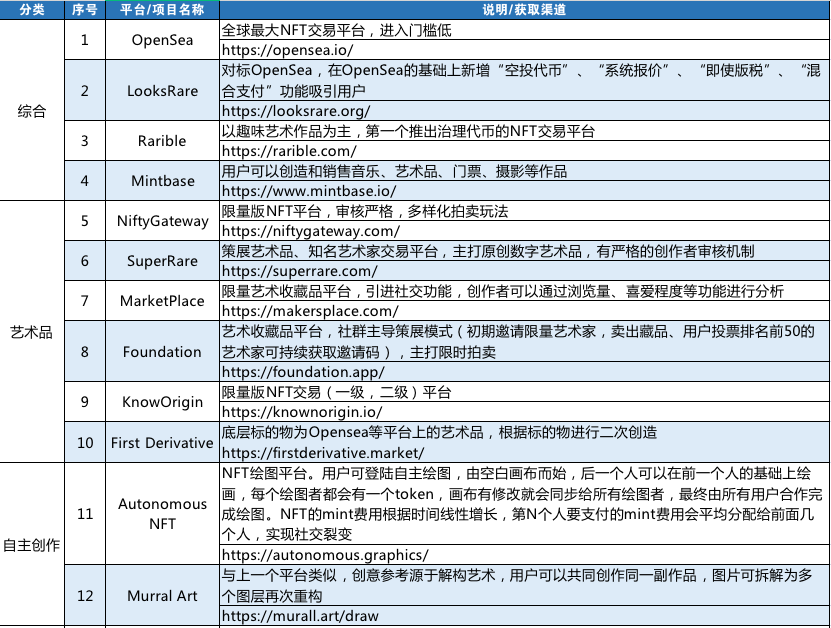Click the 限量艺术收藏品平台 description
The height and width of the screenshot is (628, 831).
[524, 291]
